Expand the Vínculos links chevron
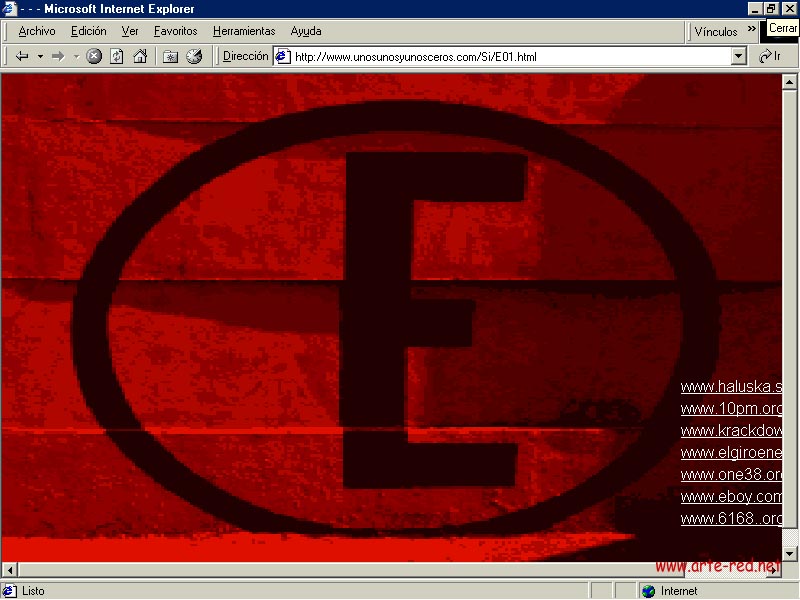 (x=751, y=30)
